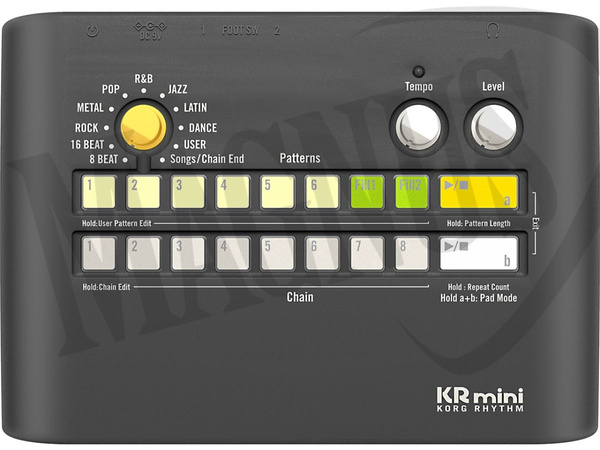Tap Chain pad 6
Image resolution: width=600 pixels, height=450 pixels.
(x=322, y=253)
